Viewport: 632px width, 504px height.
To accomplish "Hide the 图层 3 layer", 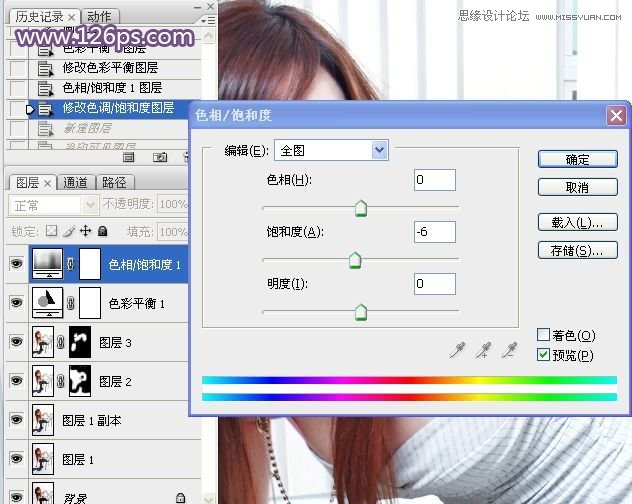I will click(16, 342).
